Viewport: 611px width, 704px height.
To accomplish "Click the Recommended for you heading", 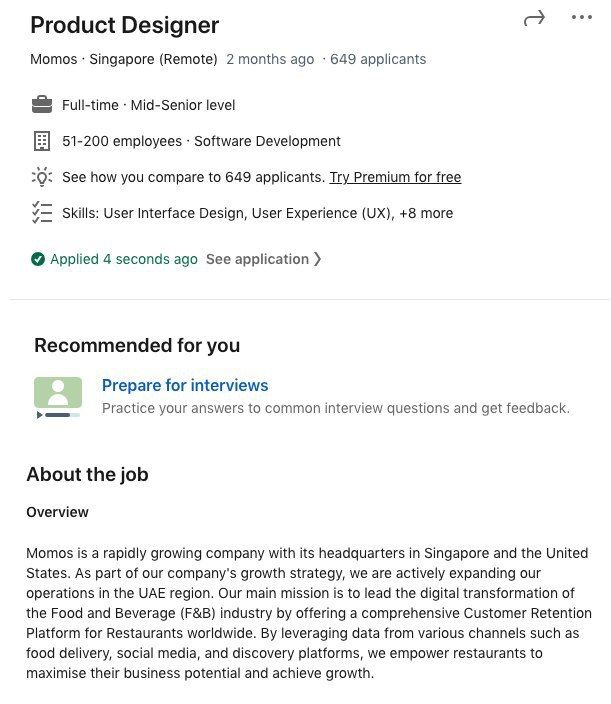I will point(137,345).
